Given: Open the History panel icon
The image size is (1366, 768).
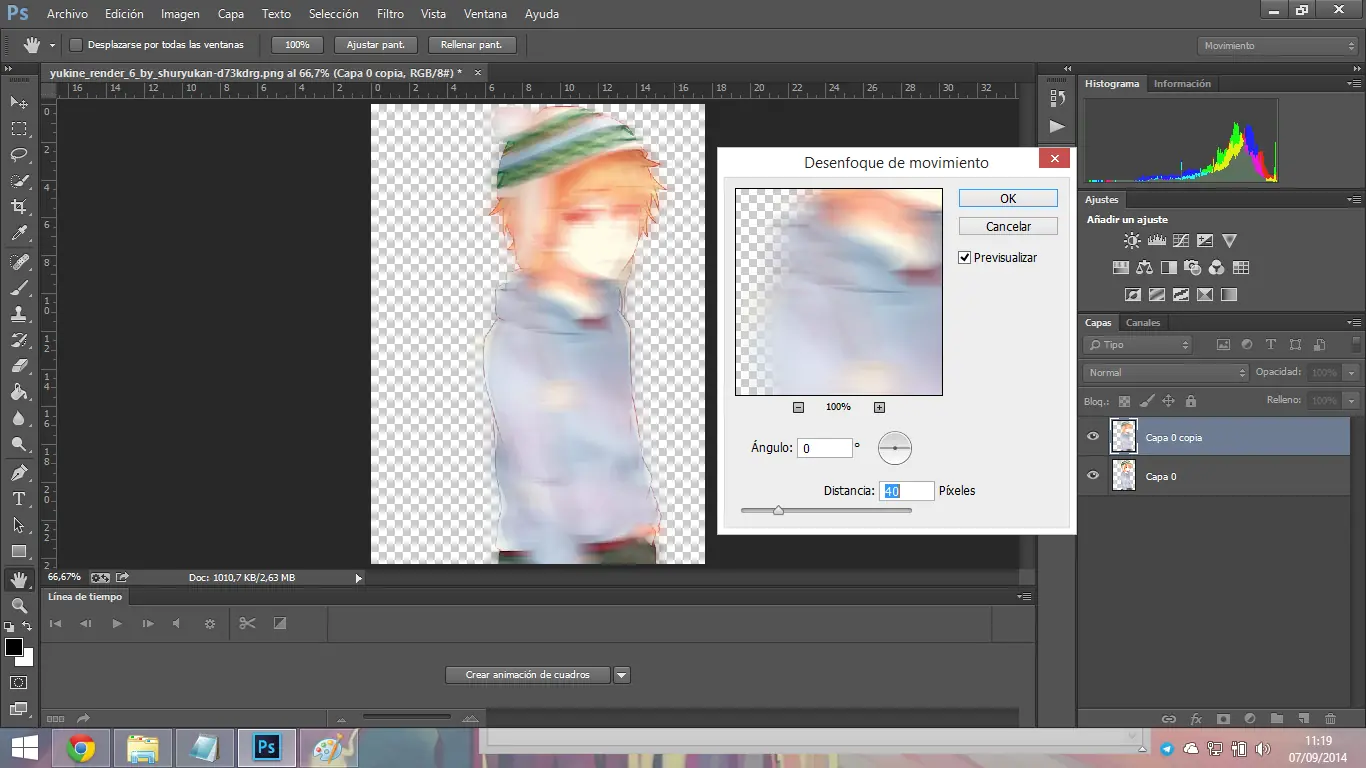Looking at the screenshot, I should pyautogui.click(x=1057, y=98).
